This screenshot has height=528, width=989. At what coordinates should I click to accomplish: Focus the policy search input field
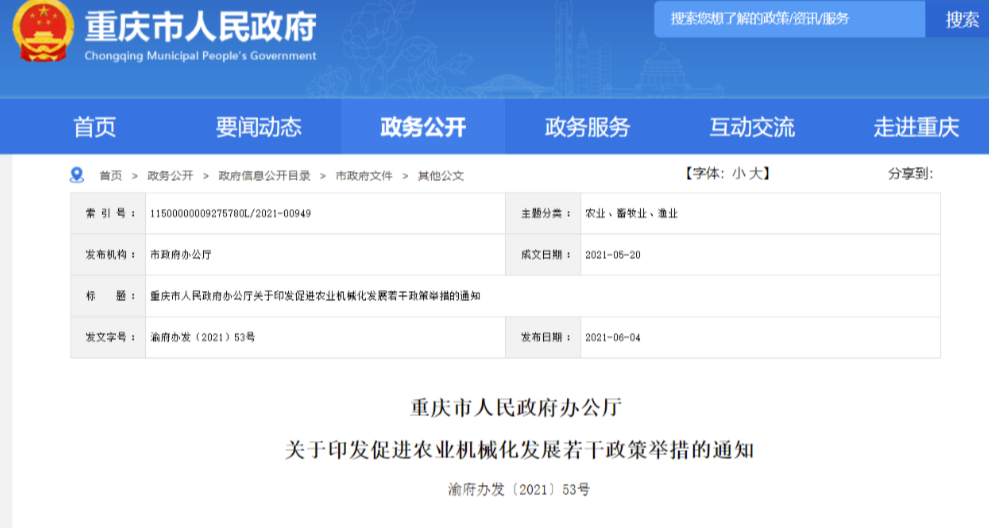tap(790, 20)
